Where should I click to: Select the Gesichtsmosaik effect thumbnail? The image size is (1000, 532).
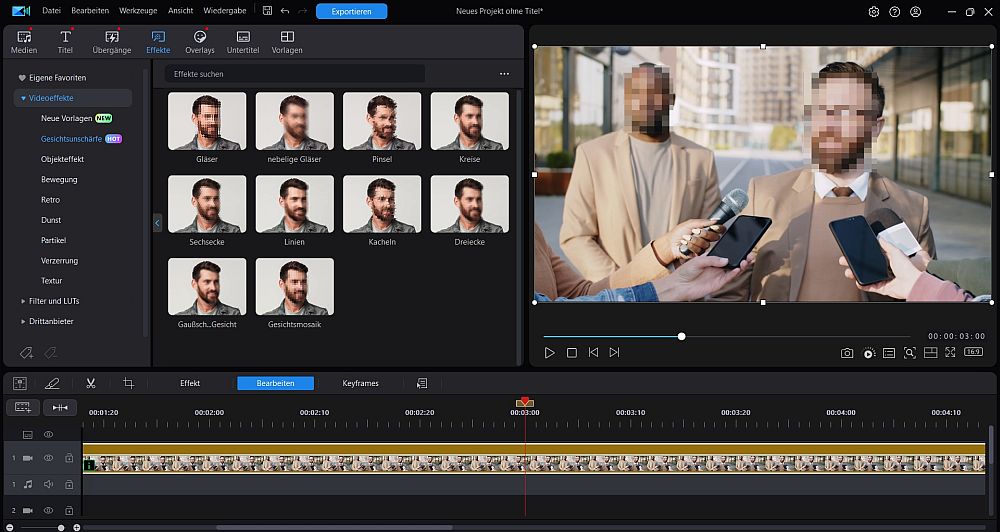(x=295, y=286)
